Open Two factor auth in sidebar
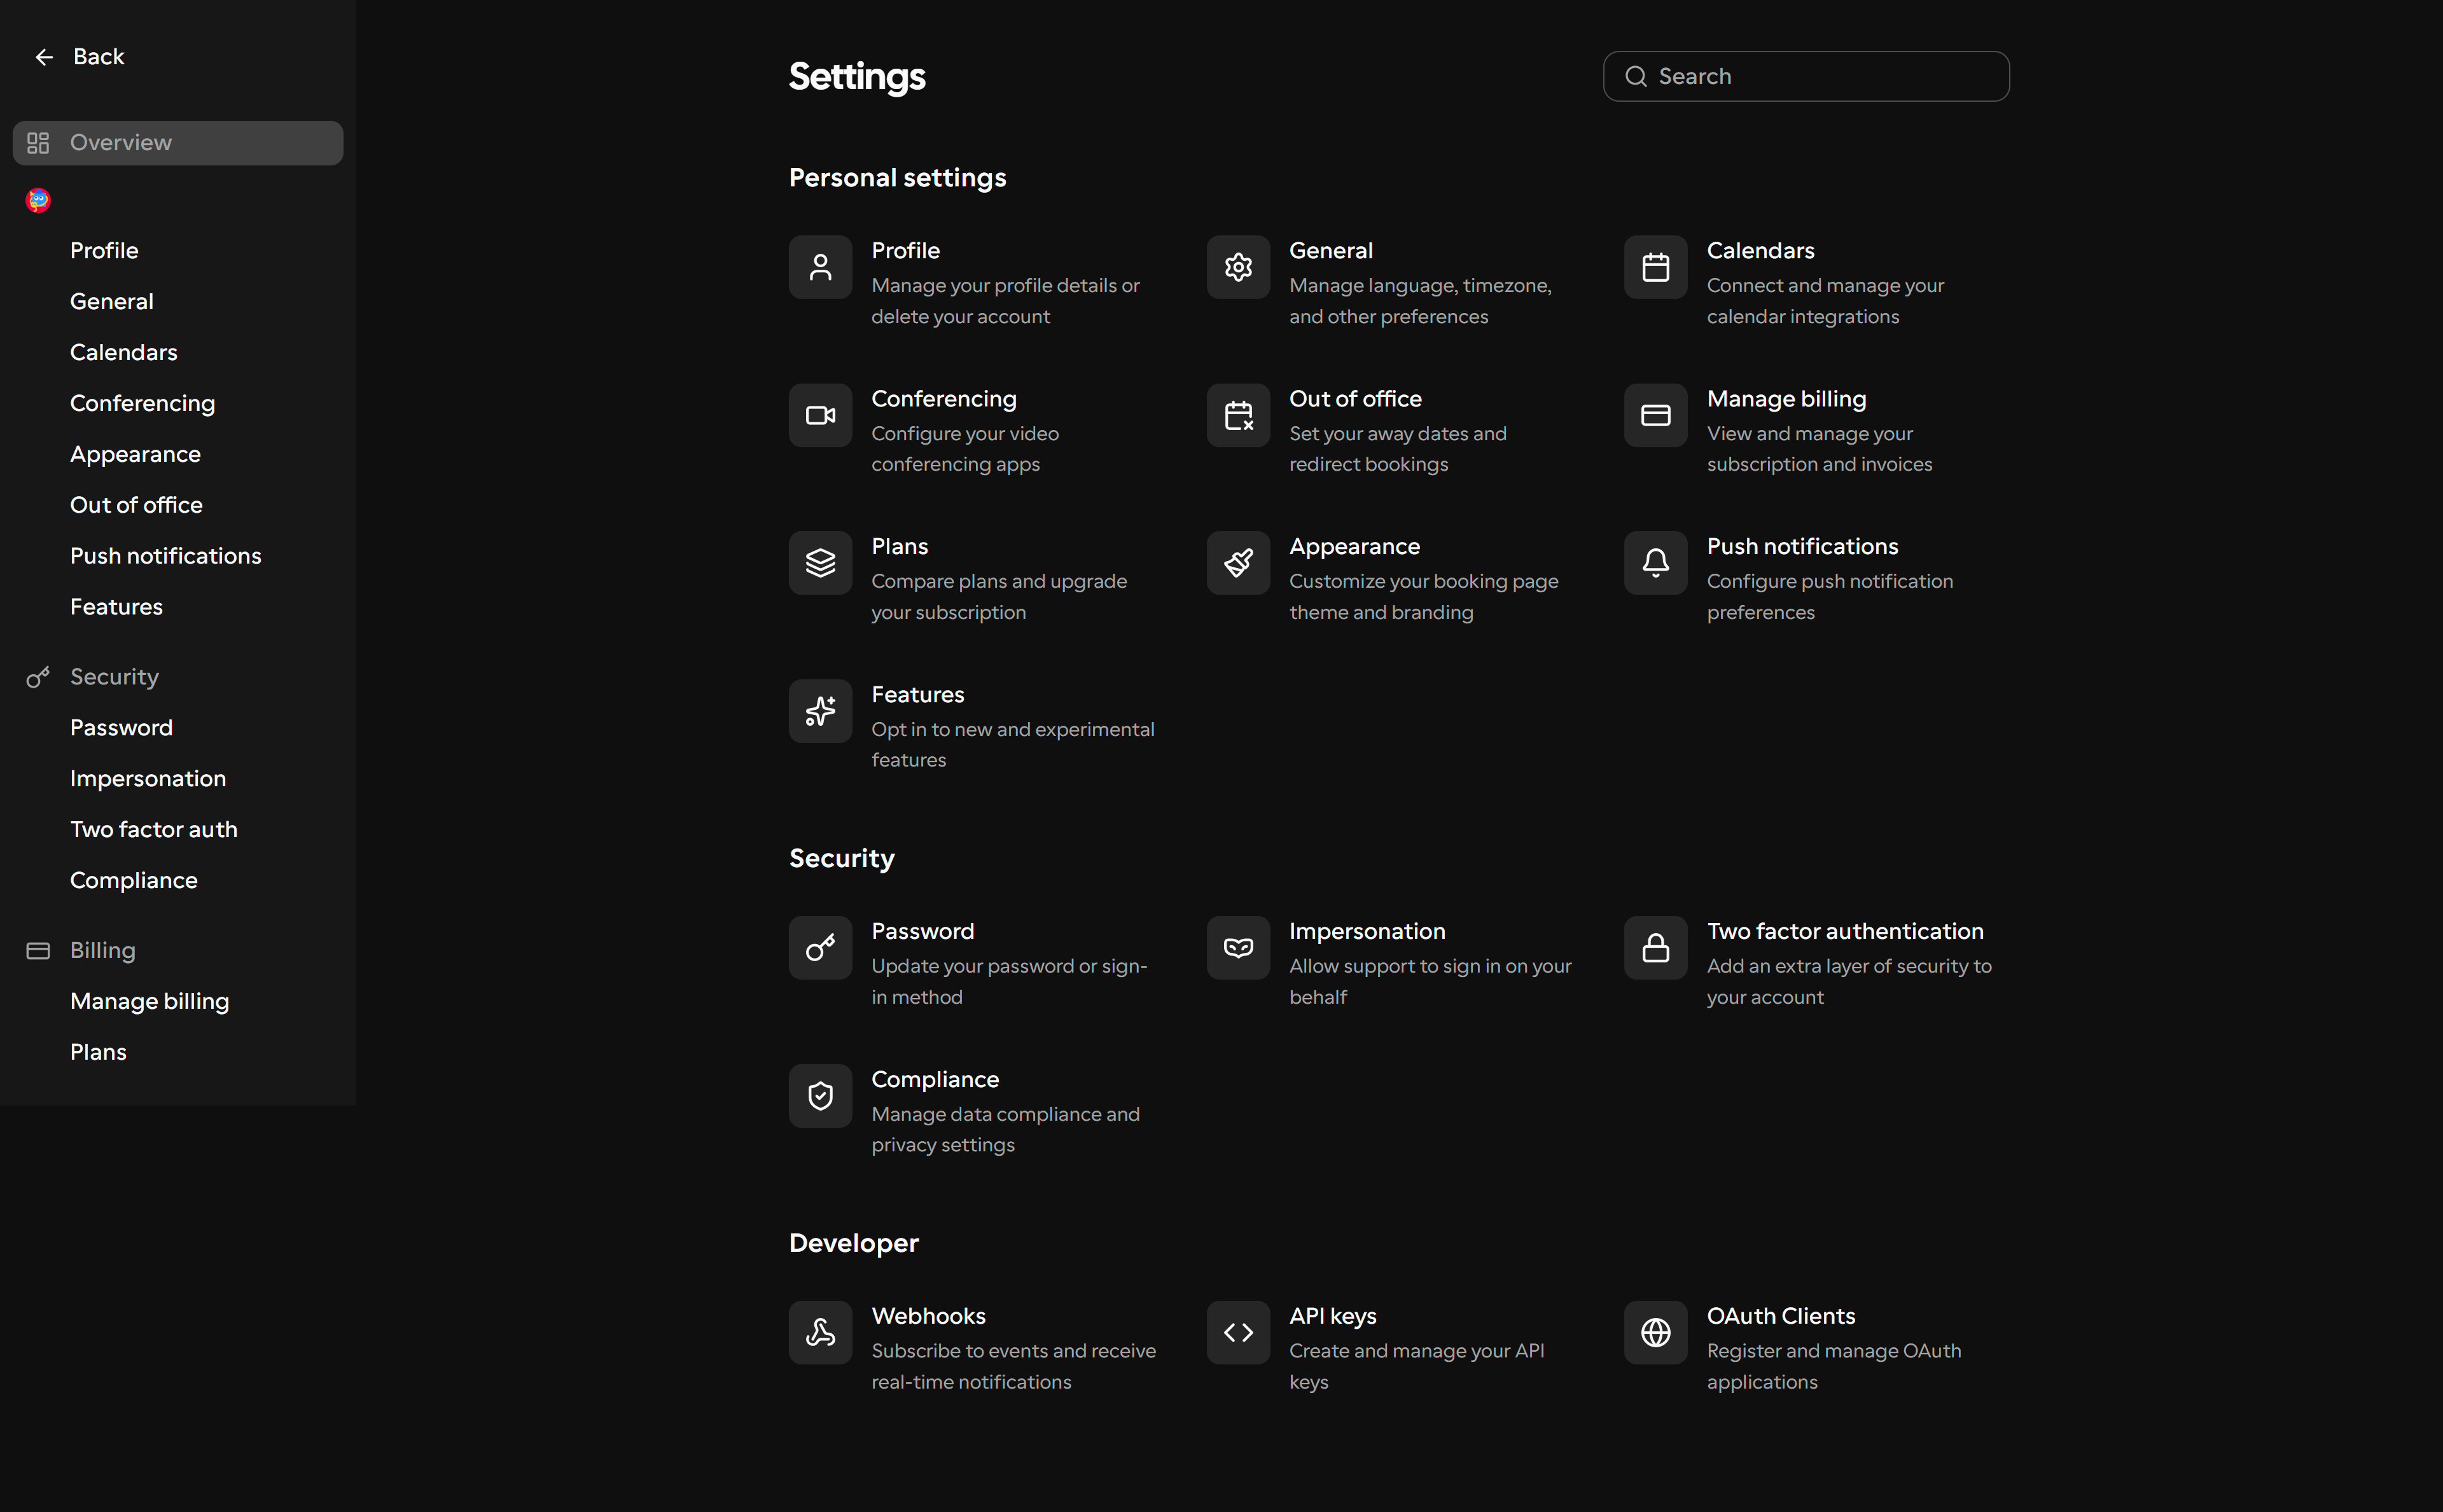 (154, 829)
